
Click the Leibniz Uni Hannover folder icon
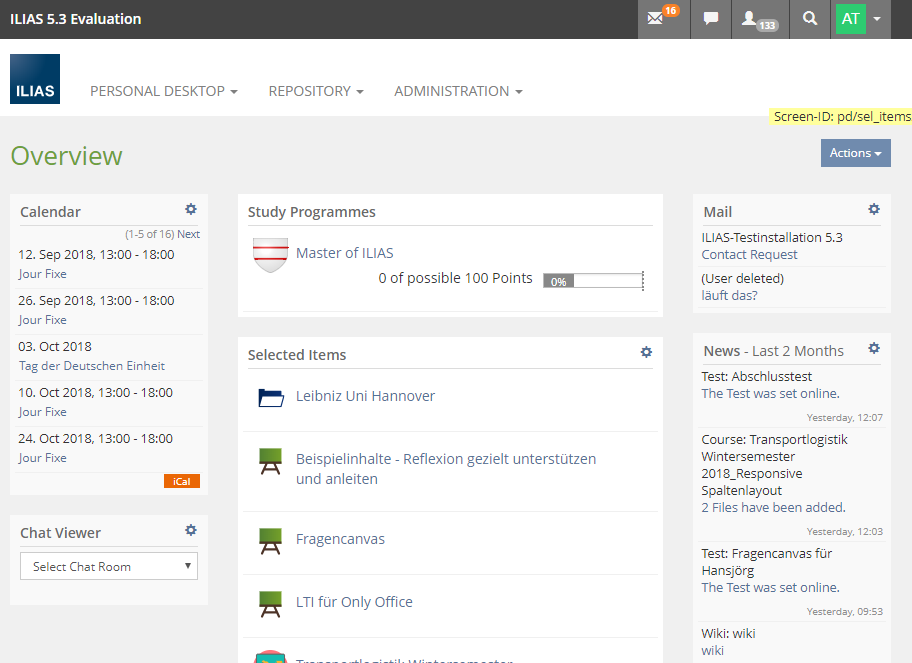coord(270,397)
